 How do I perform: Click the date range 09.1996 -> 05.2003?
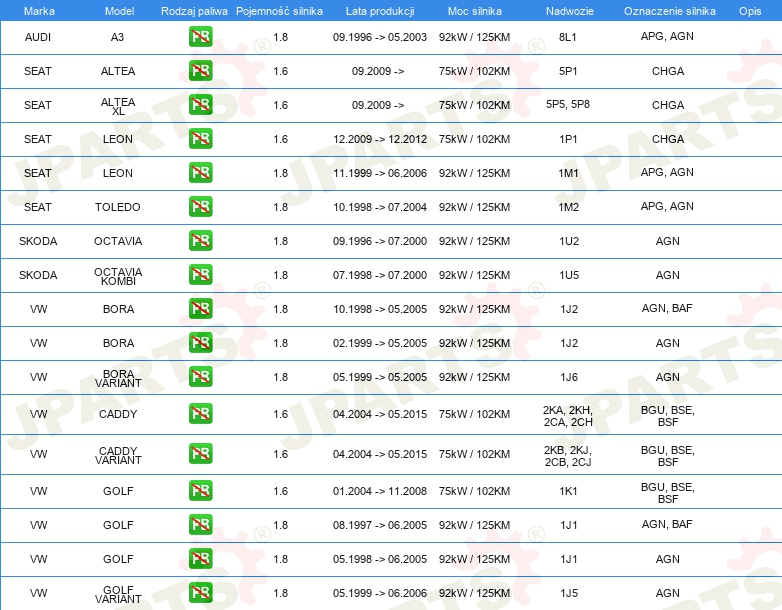(380, 37)
